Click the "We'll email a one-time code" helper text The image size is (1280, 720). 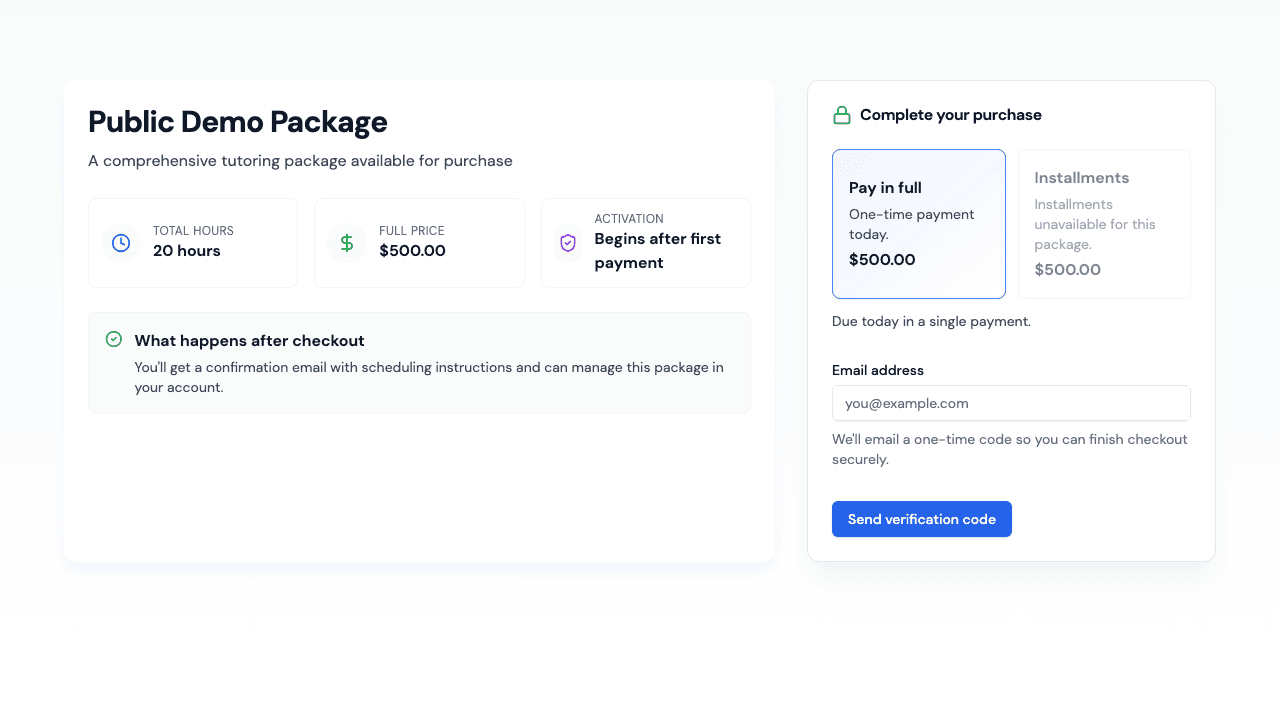tap(1009, 449)
